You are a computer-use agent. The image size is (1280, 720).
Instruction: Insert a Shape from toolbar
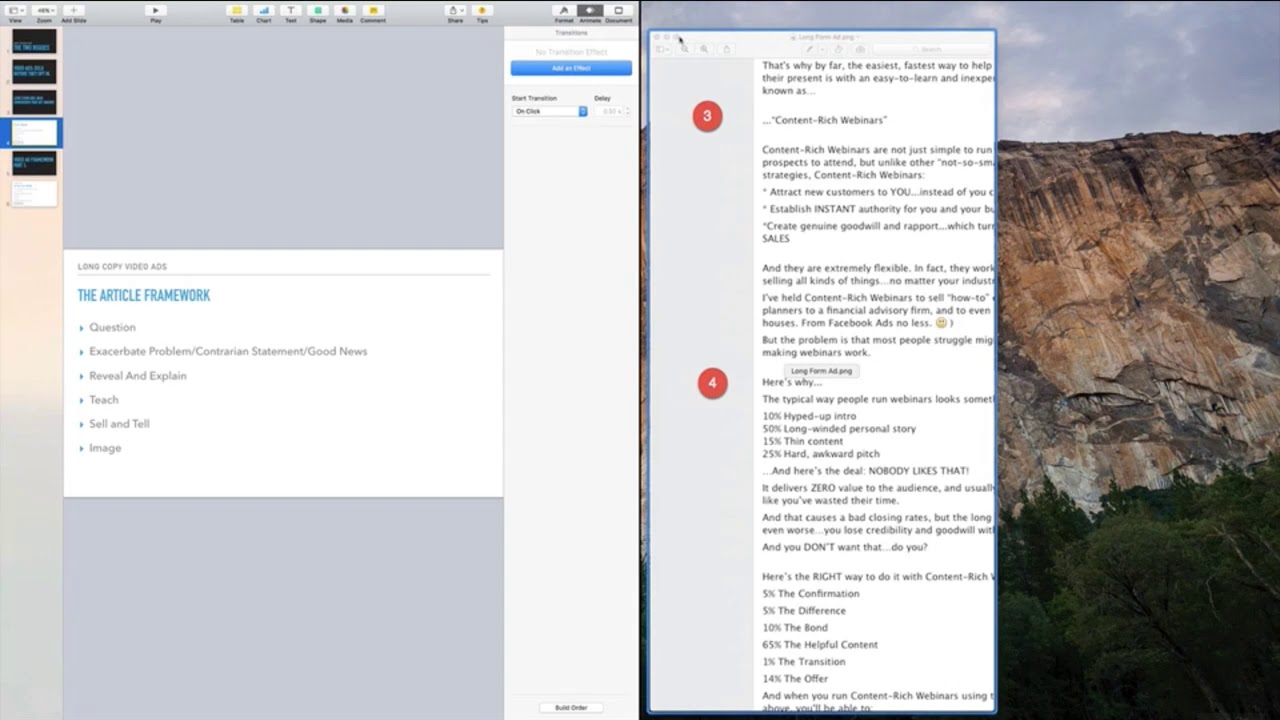pyautogui.click(x=318, y=10)
